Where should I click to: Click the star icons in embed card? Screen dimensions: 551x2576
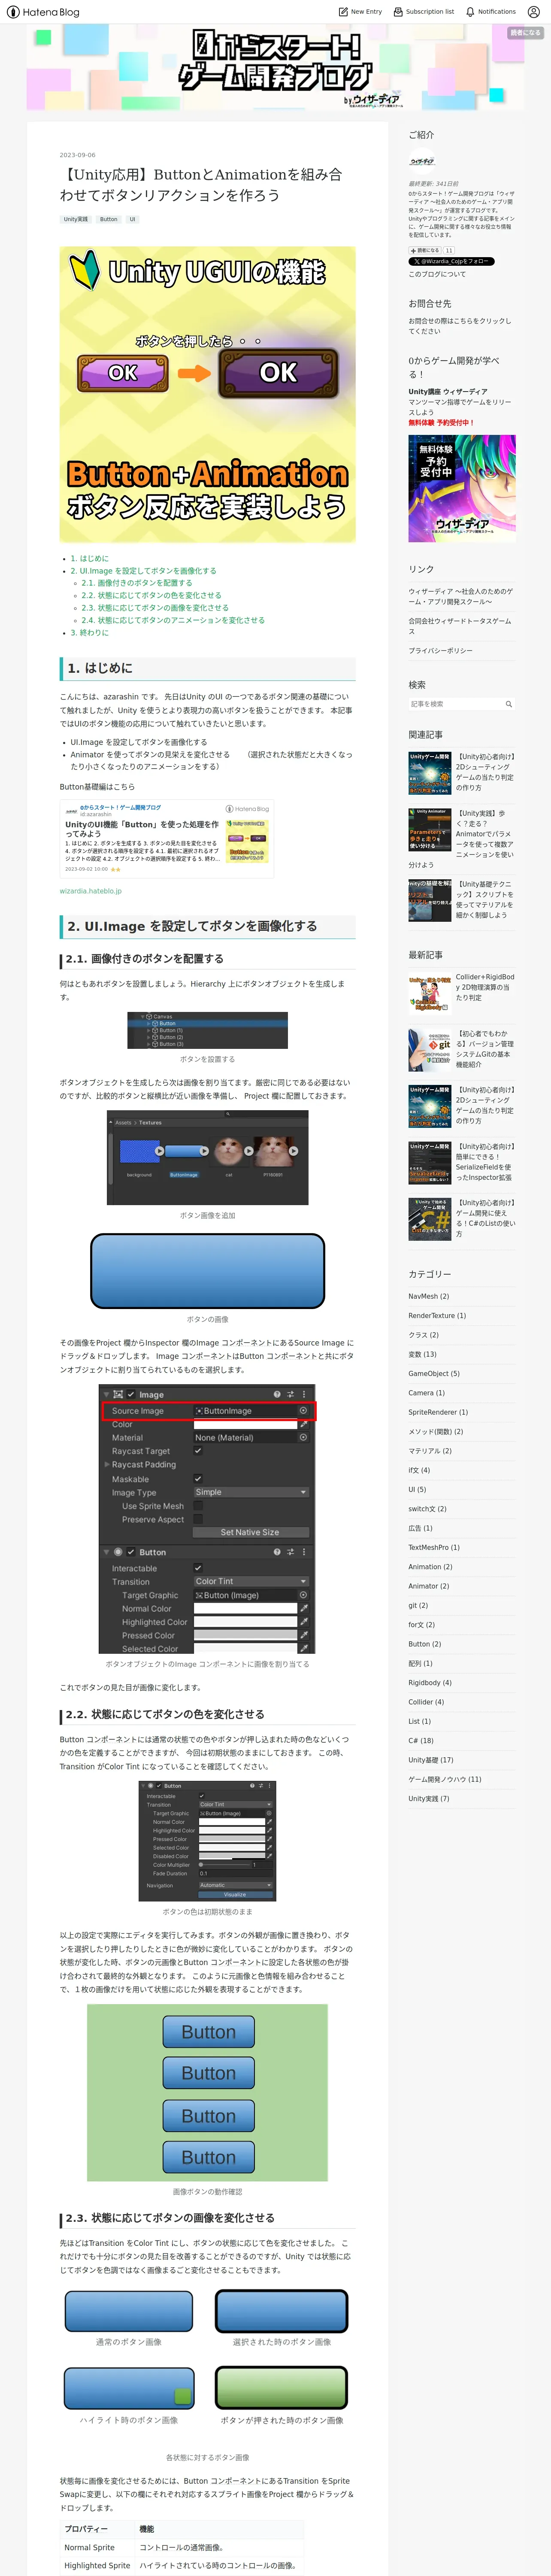115,870
